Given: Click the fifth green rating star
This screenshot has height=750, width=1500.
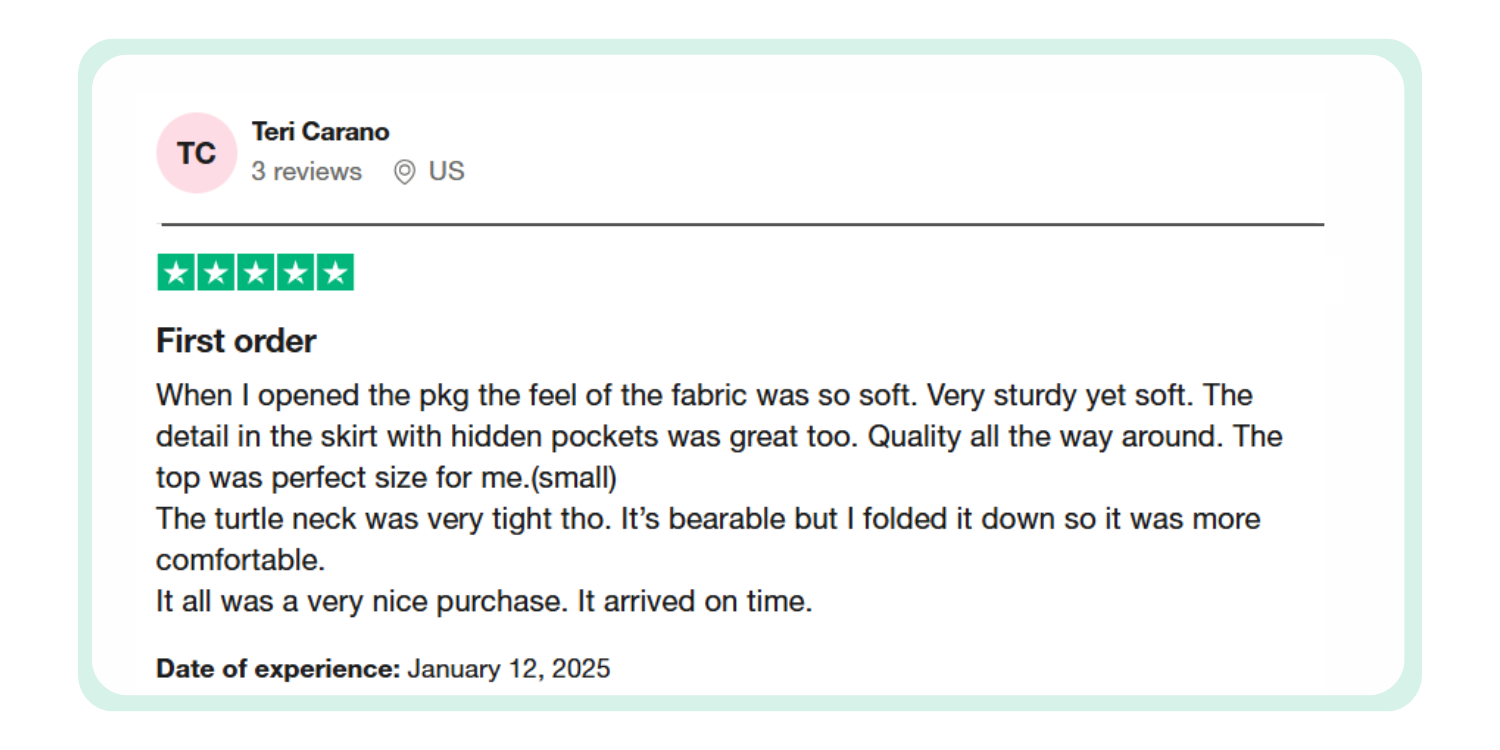Looking at the screenshot, I should pos(335,273).
